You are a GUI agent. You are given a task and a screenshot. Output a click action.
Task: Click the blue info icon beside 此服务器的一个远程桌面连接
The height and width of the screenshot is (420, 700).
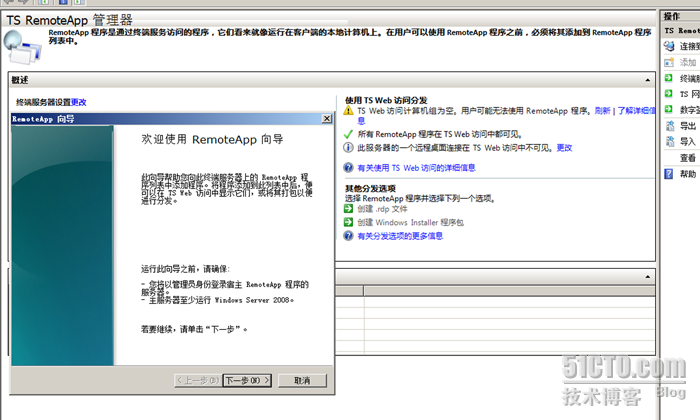point(348,147)
